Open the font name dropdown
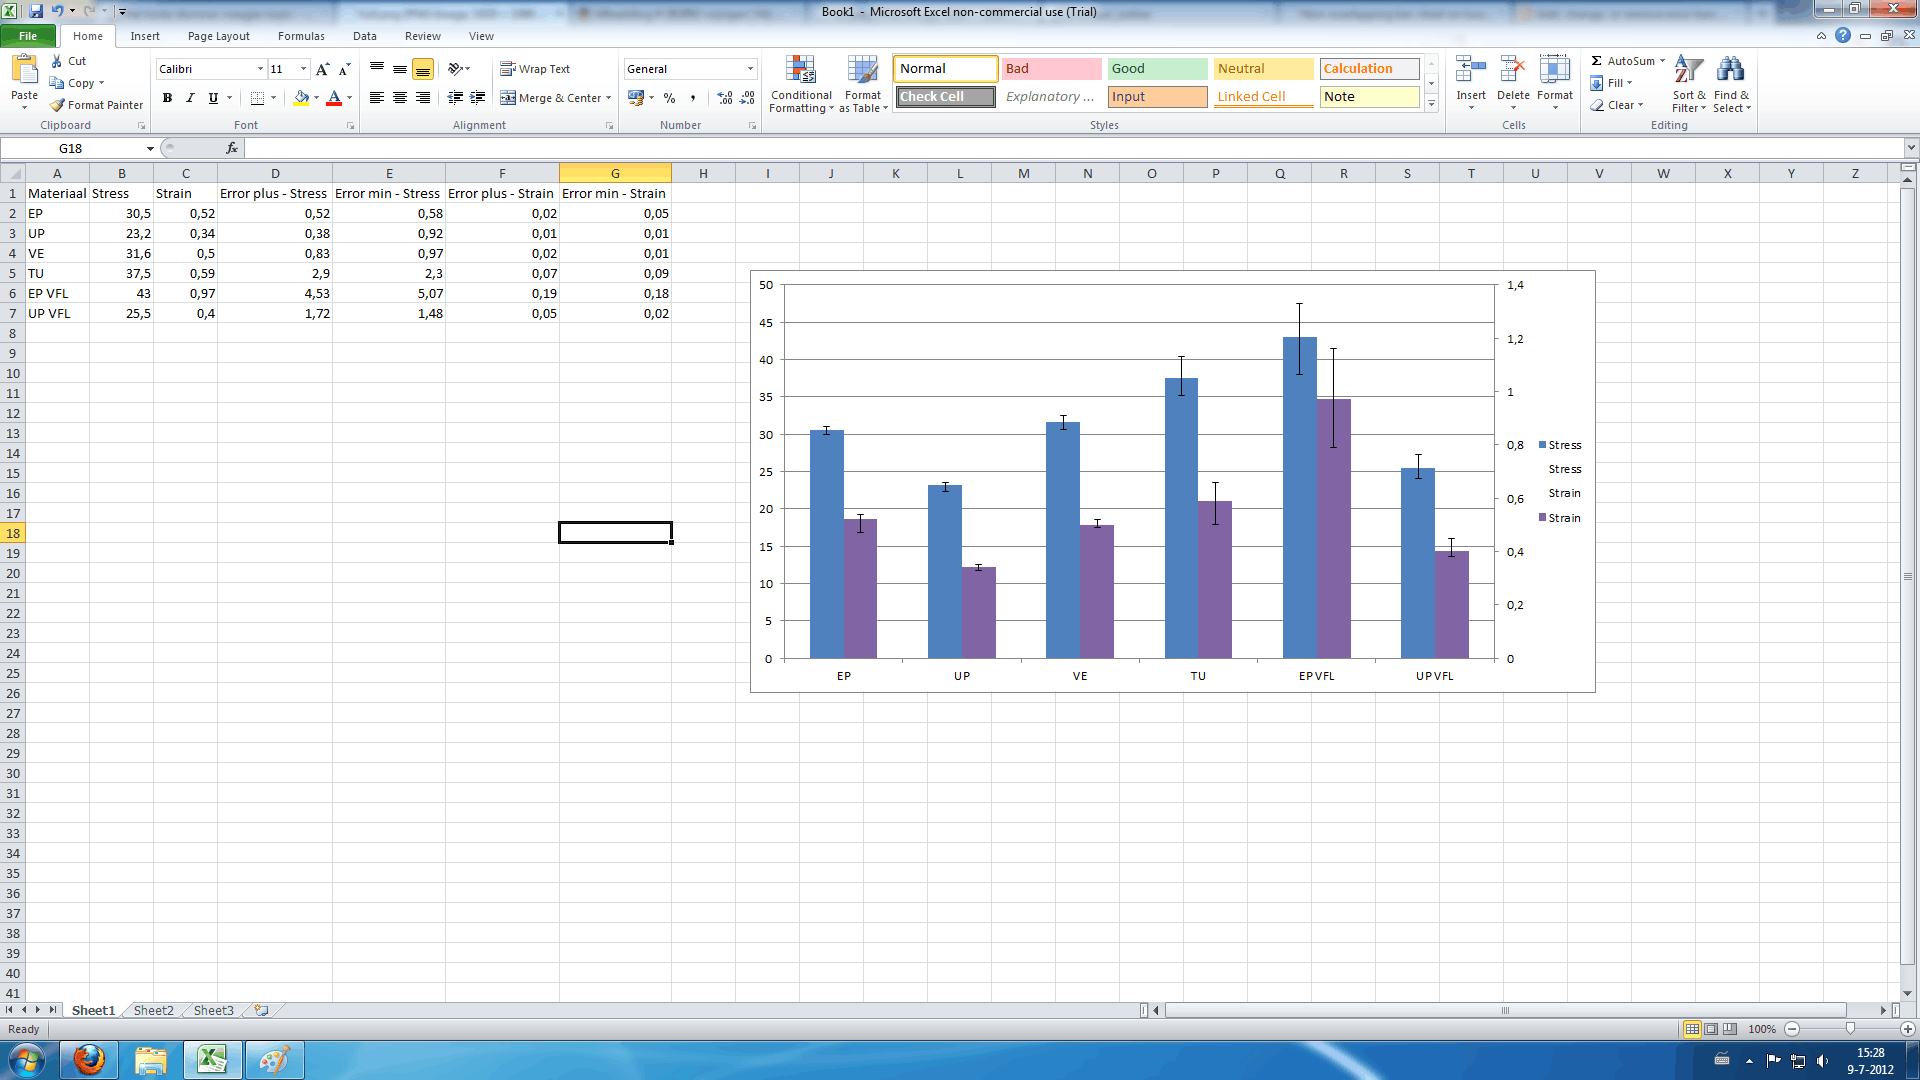The height and width of the screenshot is (1080, 1920). coord(260,69)
